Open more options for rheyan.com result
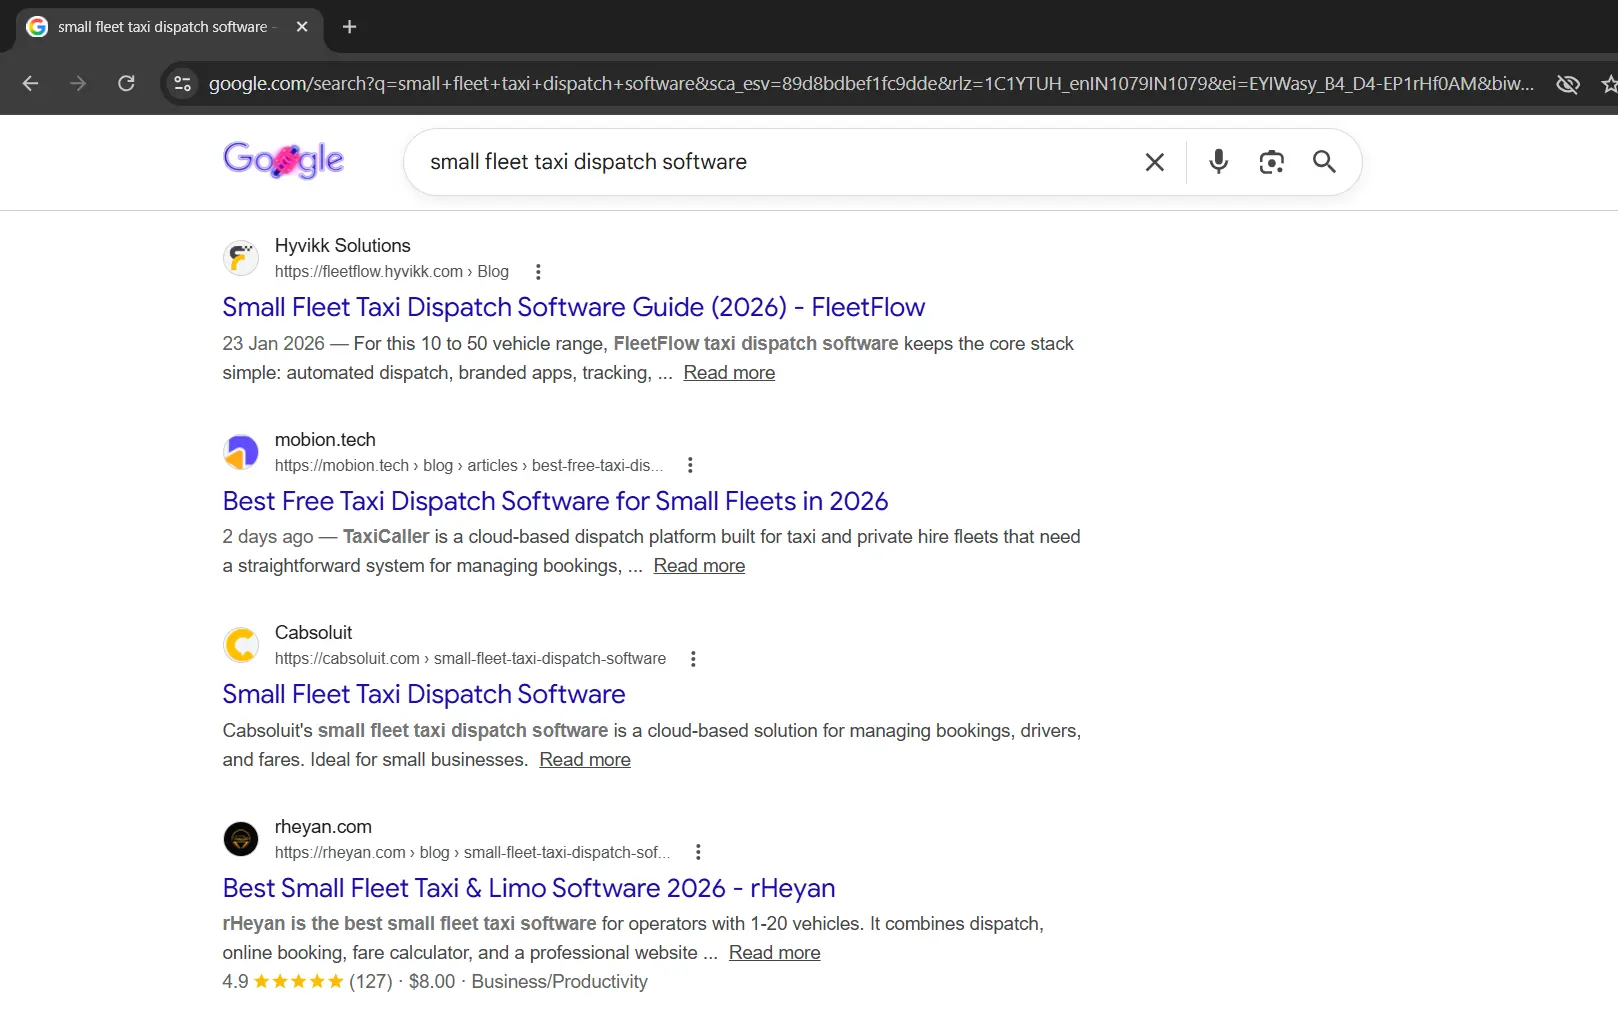The image size is (1618, 1019). click(x=698, y=852)
